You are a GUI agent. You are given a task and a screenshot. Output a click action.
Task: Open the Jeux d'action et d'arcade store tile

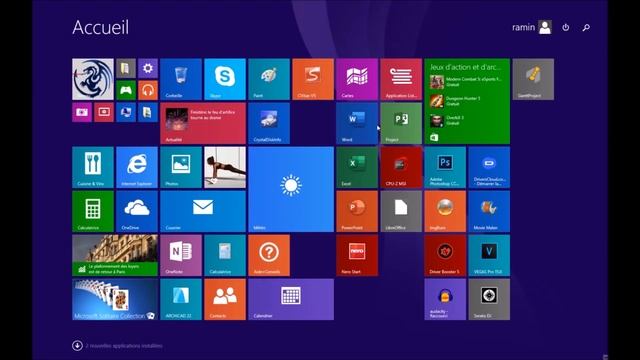pyautogui.click(x=467, y=101)
